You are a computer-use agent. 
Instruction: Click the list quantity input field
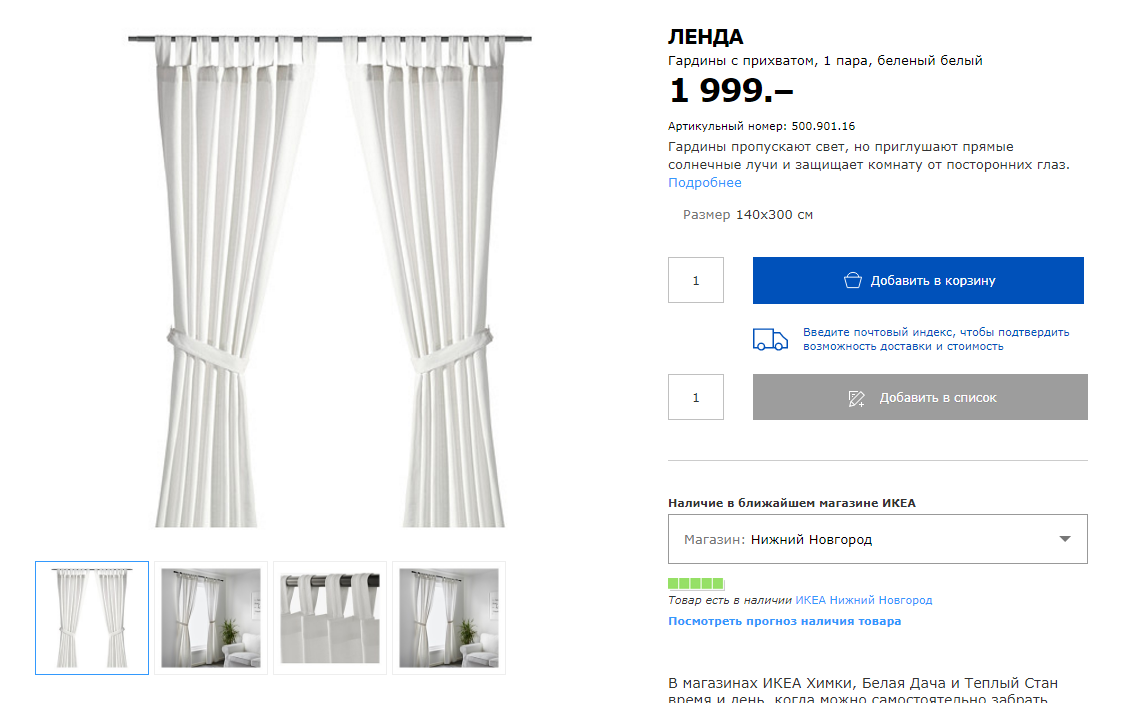[696, 398]
